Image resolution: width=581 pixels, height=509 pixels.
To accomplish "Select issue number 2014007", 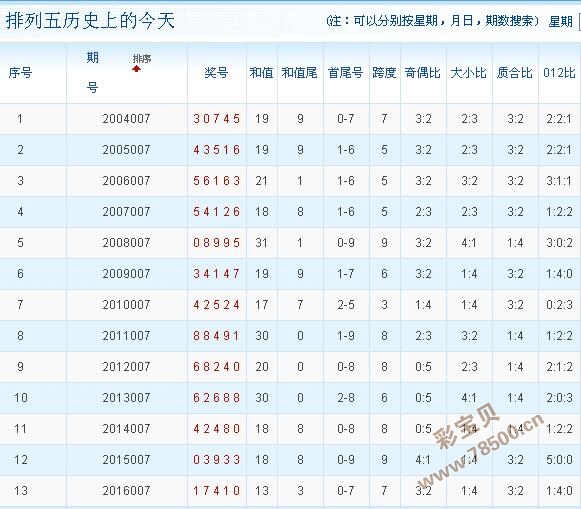I will tap(126, 429).
